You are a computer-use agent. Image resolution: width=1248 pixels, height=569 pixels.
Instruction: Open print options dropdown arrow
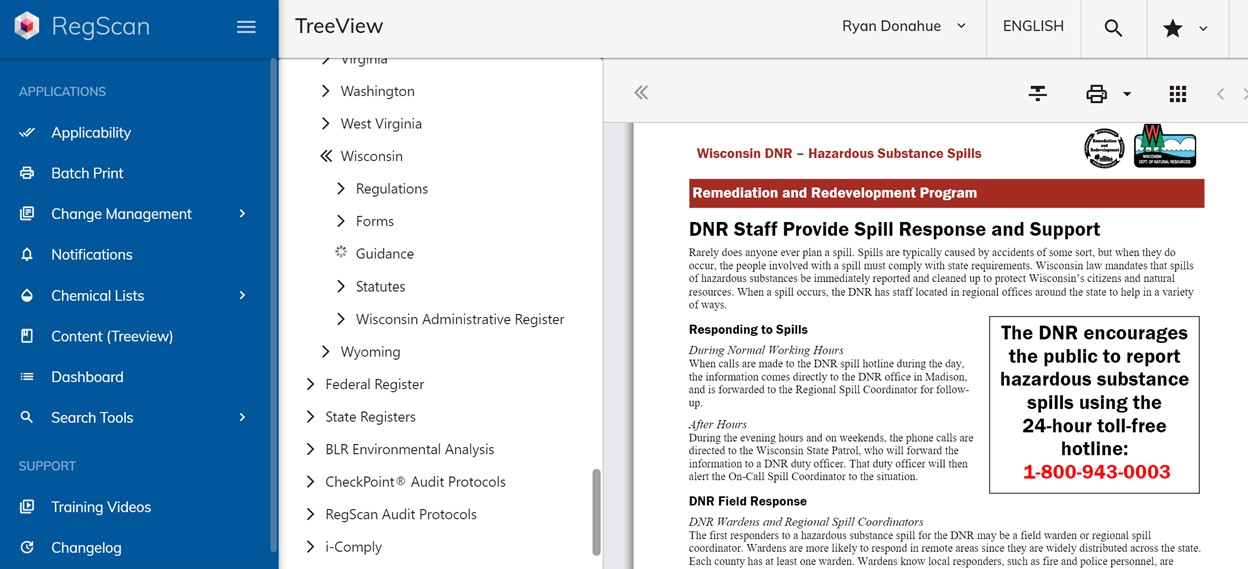(1127, 94)
